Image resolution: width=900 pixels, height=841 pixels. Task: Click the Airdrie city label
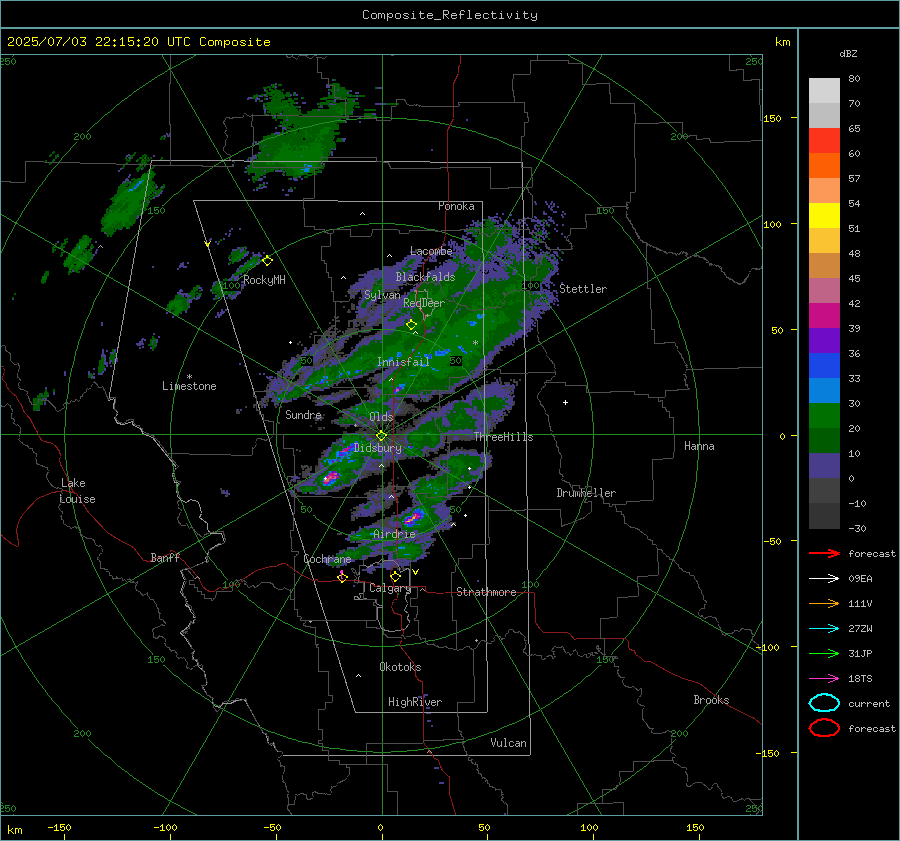[x=394, y=534]
